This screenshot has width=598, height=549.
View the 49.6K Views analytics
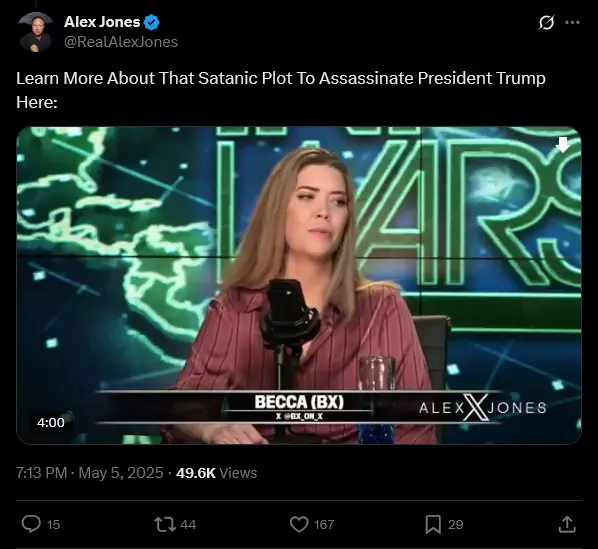pos(217,473)
